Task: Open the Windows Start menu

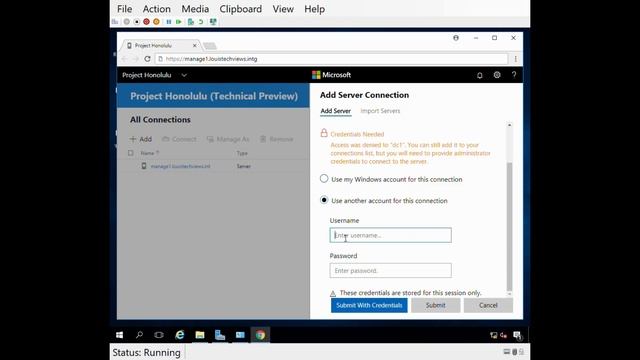Action: [119, 335]
